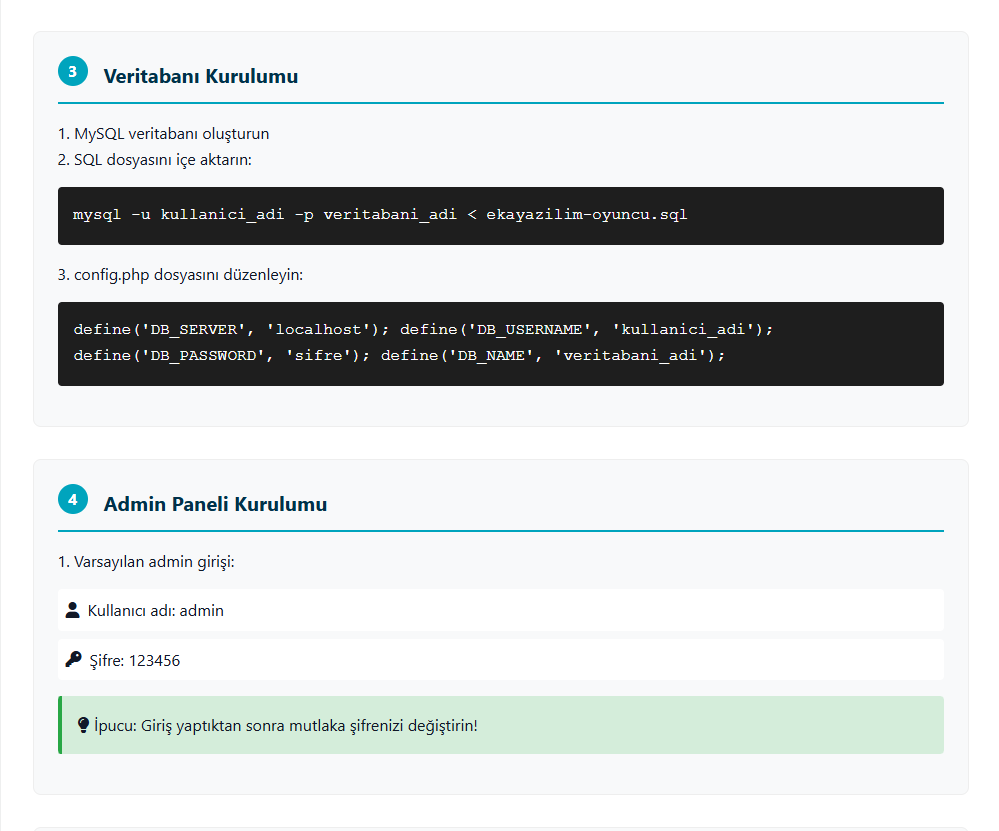Click the DB_SERVER define line in config code

coord(231,329)
